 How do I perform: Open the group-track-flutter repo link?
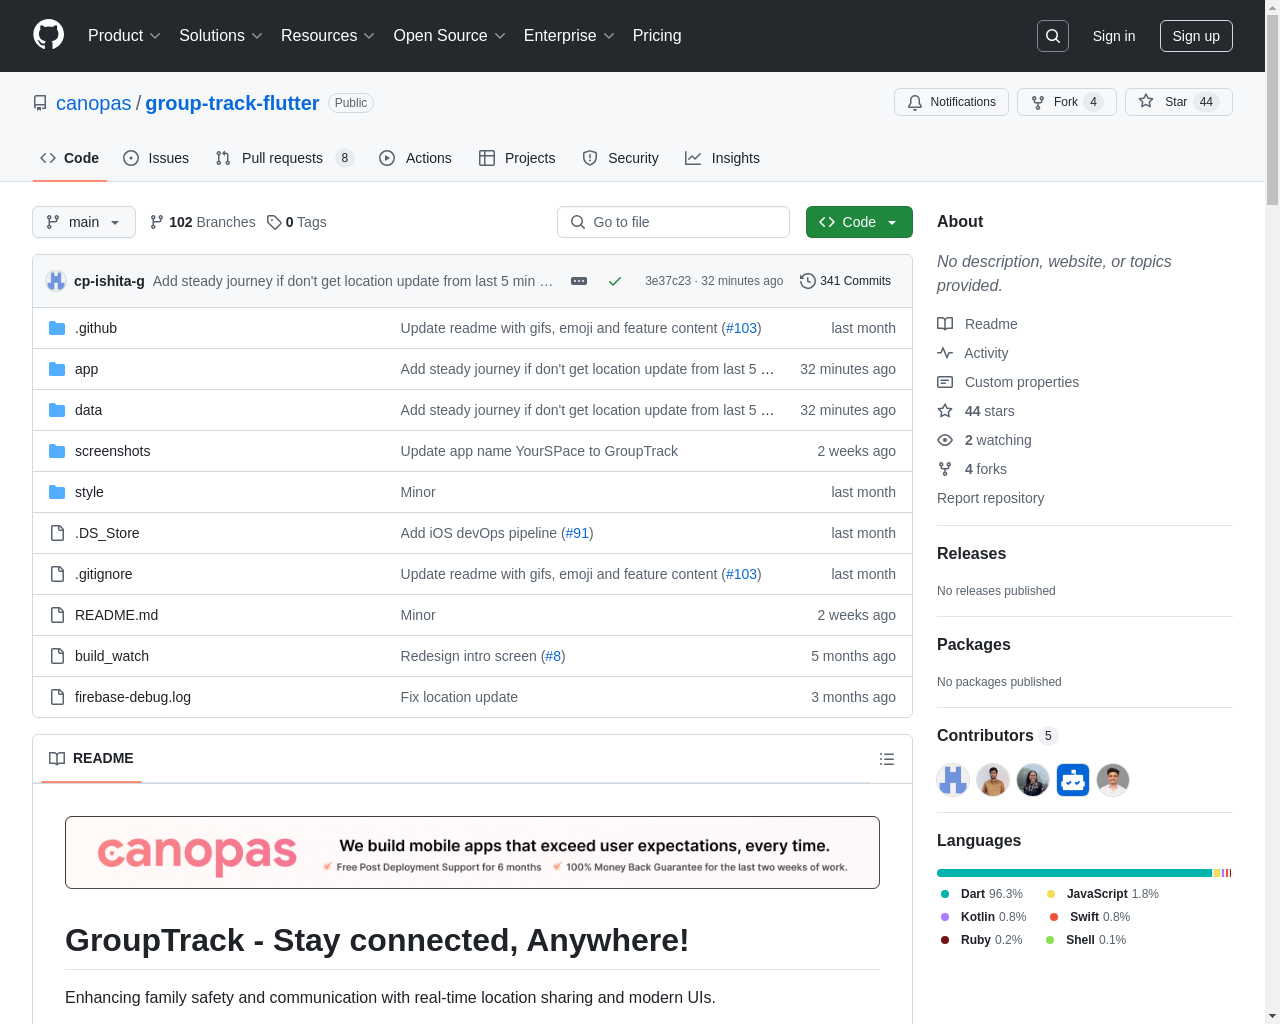232,103
